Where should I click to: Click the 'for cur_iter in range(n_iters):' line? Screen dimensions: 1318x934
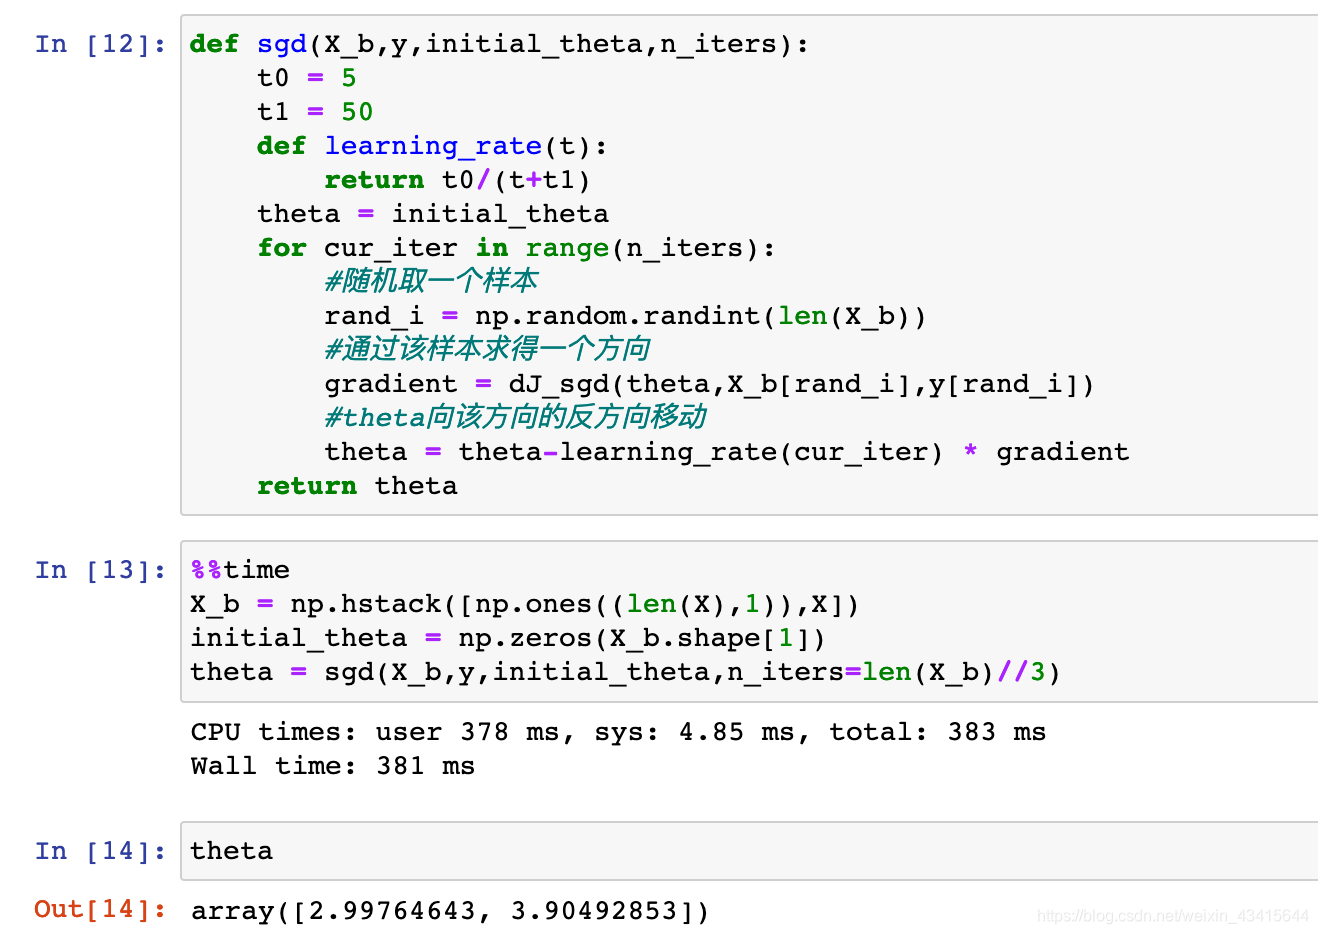pyautogui.click(x=516, y=248)
